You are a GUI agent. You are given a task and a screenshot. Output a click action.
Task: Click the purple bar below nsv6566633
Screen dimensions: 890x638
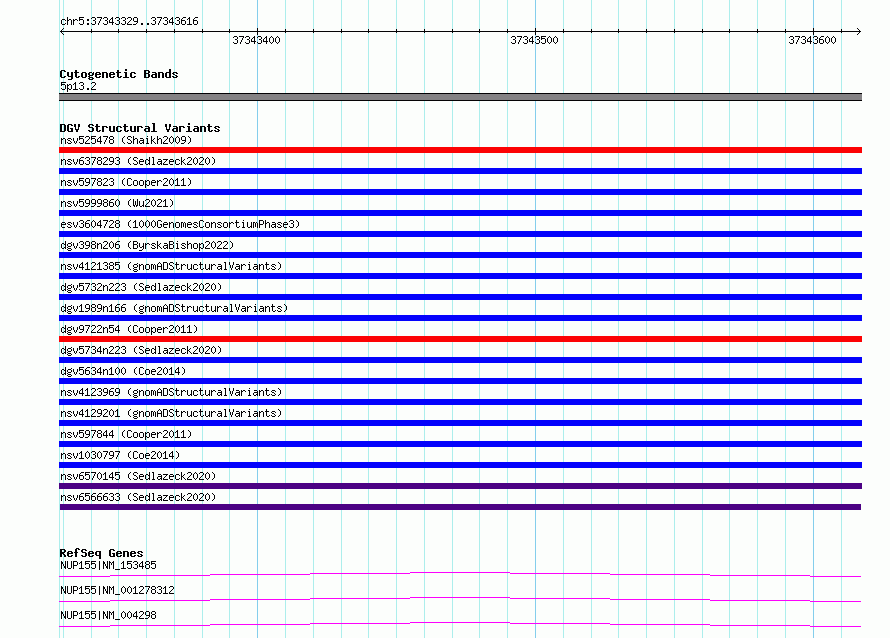[x=460, y=507]
